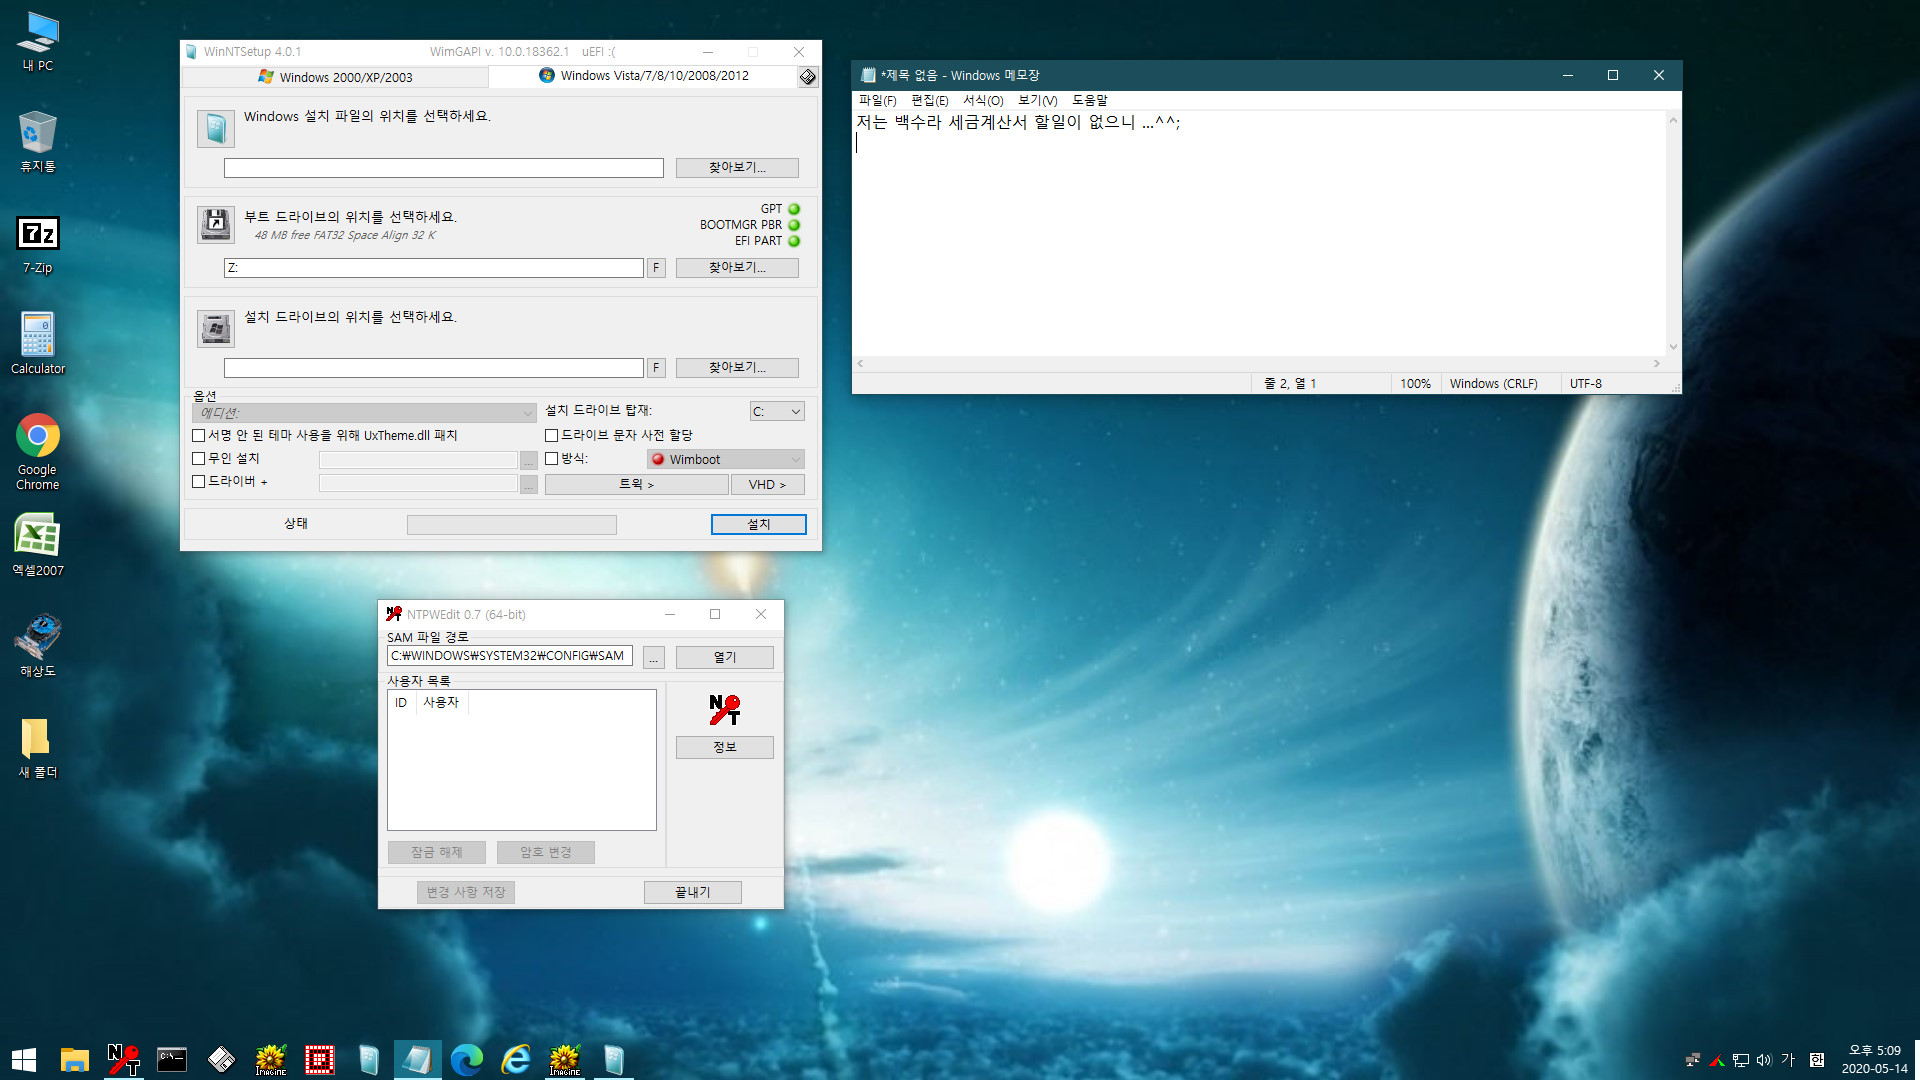The height and width of the screenshot is (1080, 1920).
Task: Open the 내 PC desktop icon
Action: [x=38, y=42]
